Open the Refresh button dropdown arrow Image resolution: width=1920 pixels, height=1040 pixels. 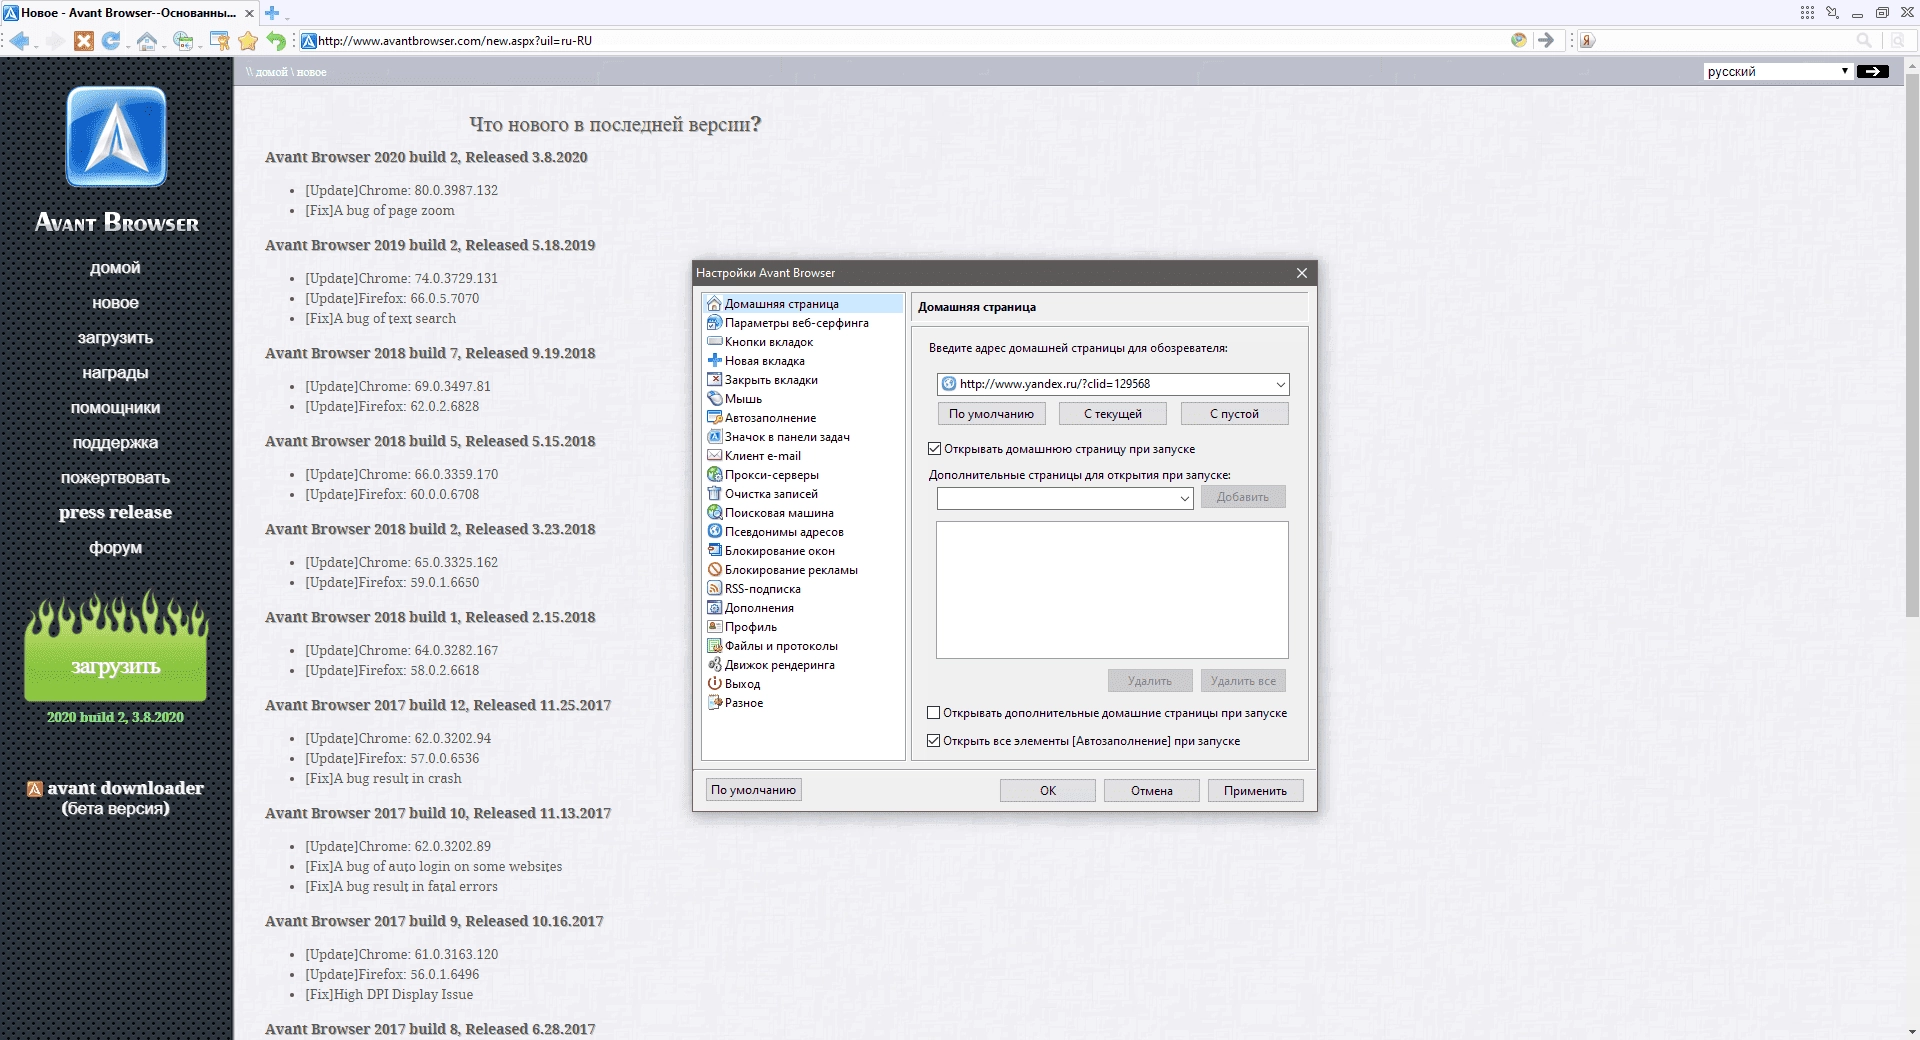(x=127, y=45)
